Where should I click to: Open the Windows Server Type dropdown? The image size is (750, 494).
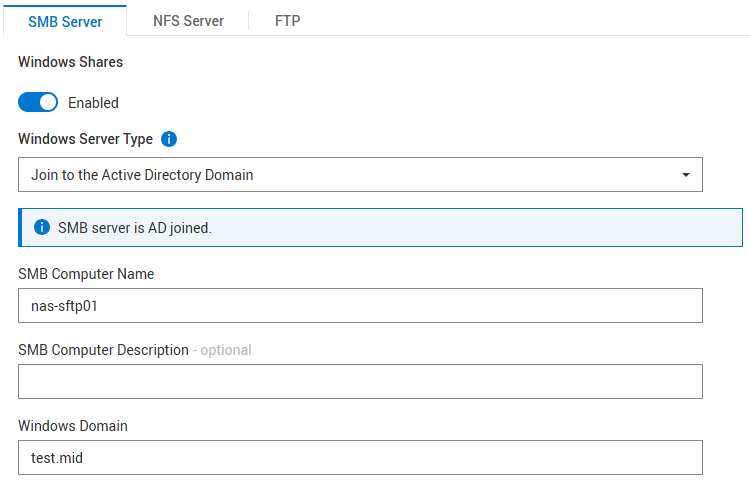tap(360, 175)
